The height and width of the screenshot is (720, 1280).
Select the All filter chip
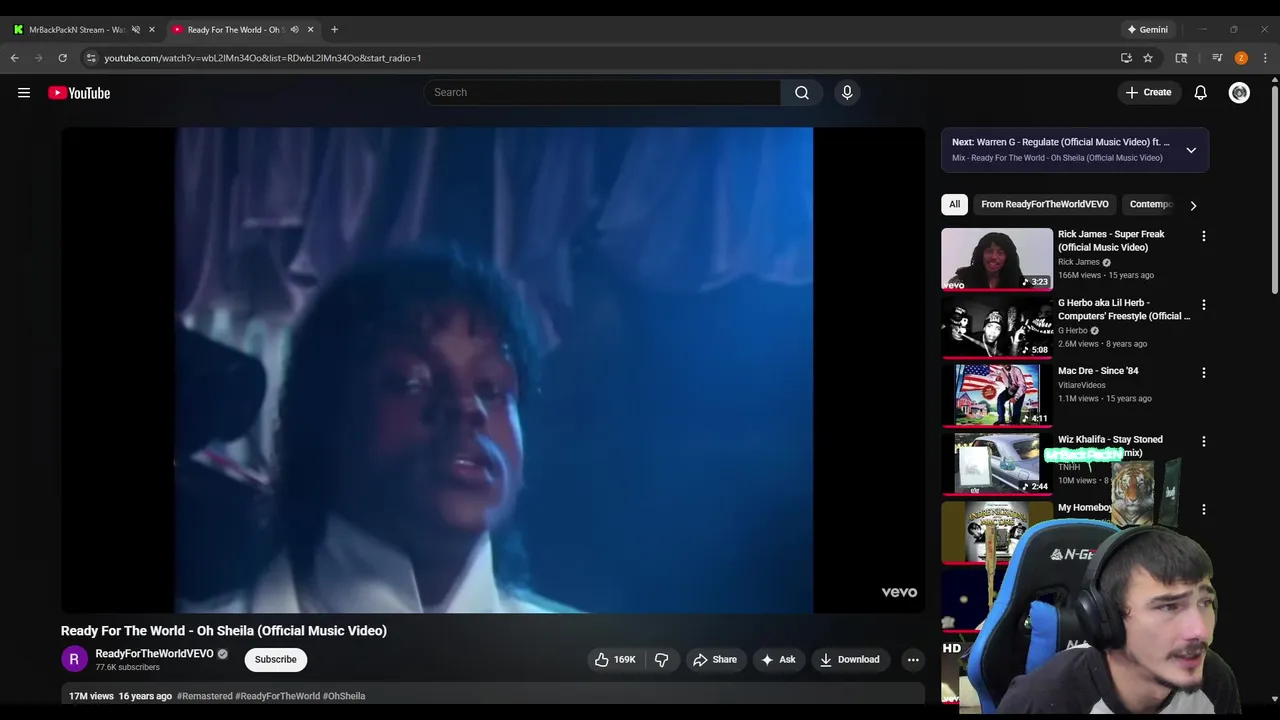click(954, 204)
